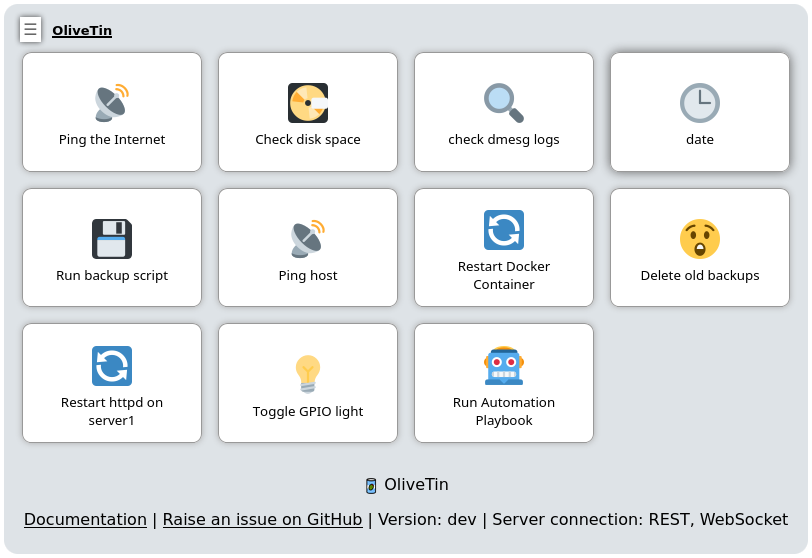Click the floppy disk icon for backup script
Image resolution: width=812 pixels, height=558 pixels.
(112, 239)
